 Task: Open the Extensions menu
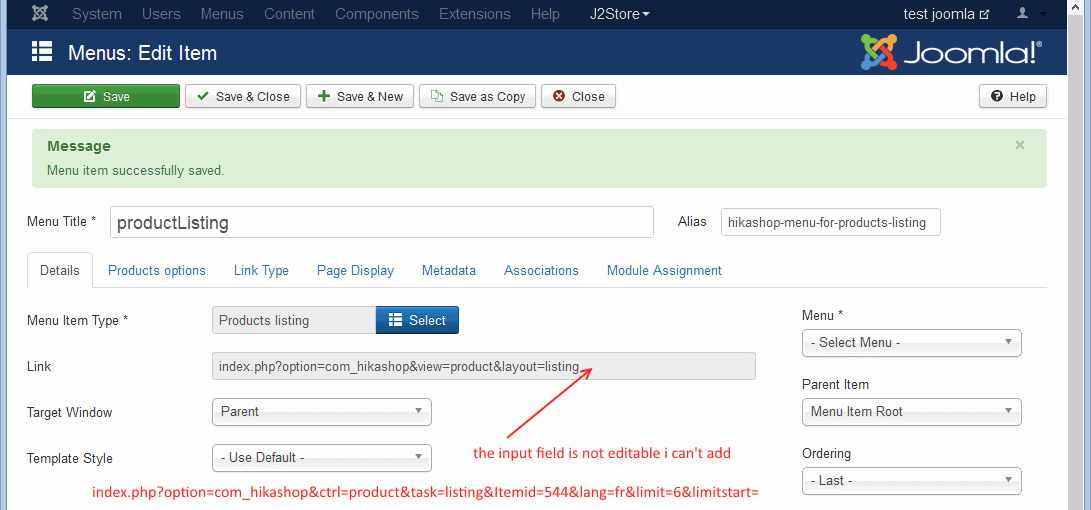coord(475,14)
